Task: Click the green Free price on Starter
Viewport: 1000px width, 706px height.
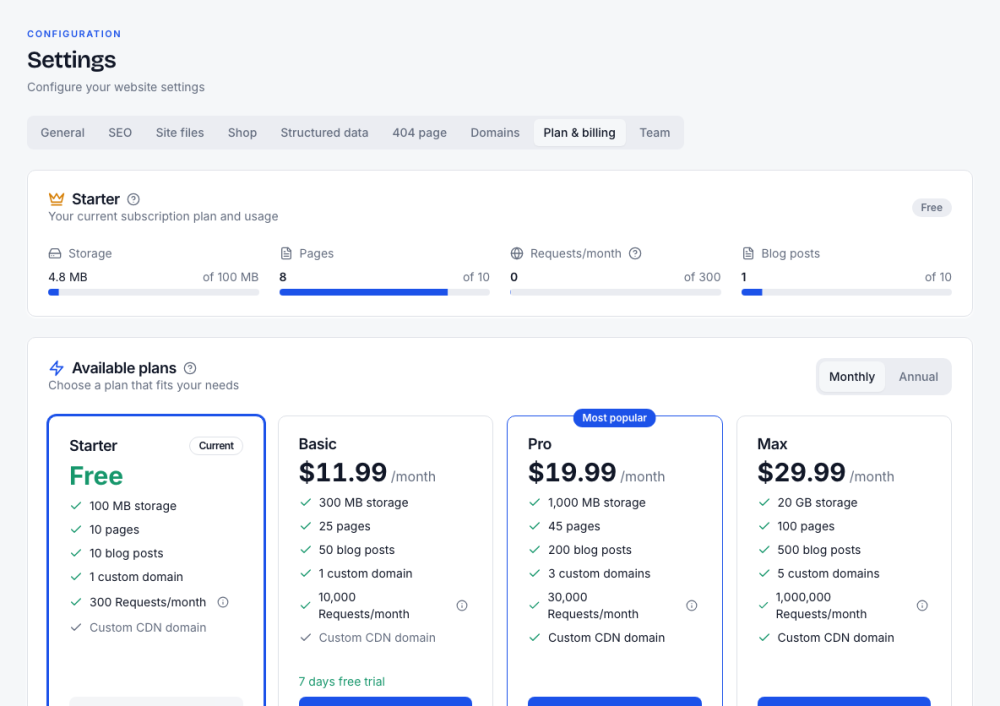Action: click(x=96, y=476)
